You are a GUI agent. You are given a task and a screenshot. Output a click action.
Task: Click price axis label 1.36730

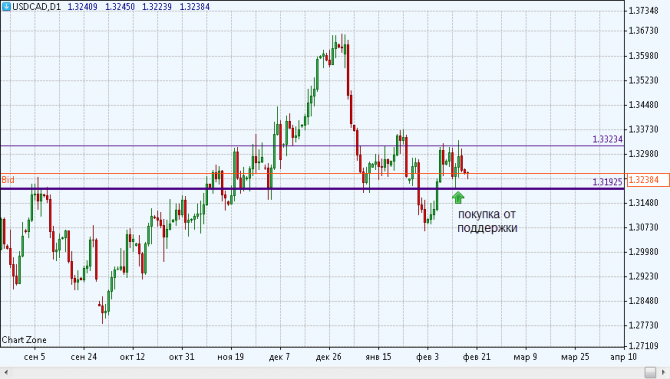(x=644, y=31)
